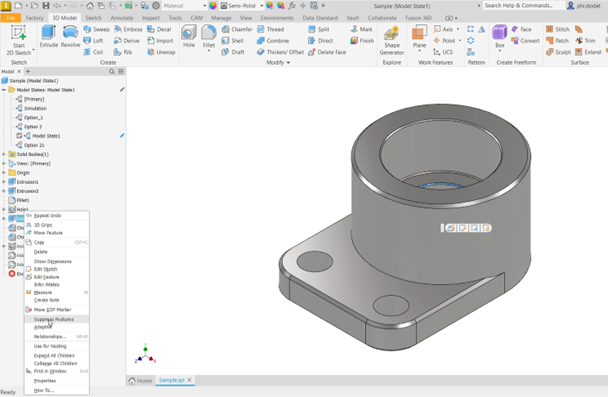
Task: Open the model browser menu
Action: pos(121,71)
